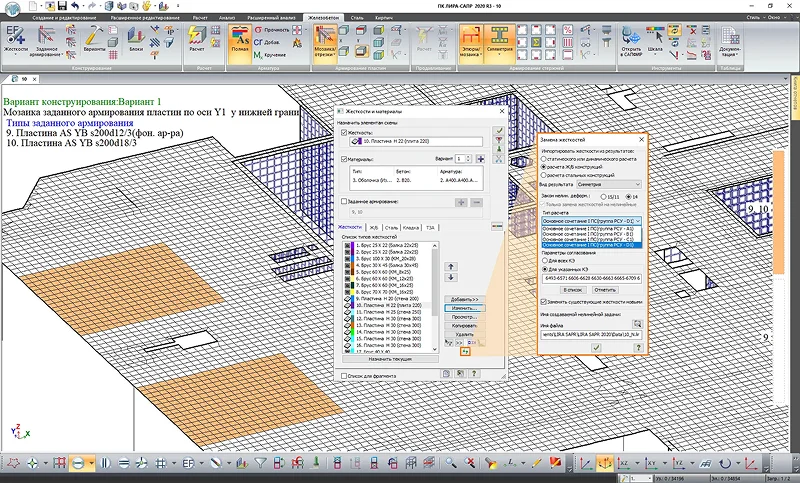Click the magnifier zoom icon in the bottom toolbar
This screenshot has width=800, height=483.
[x=450, y=463]
